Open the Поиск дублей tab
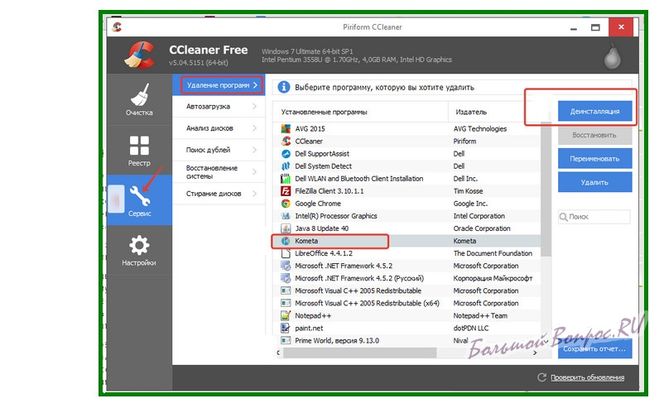659x408 pixels. [x=219, y=150]
